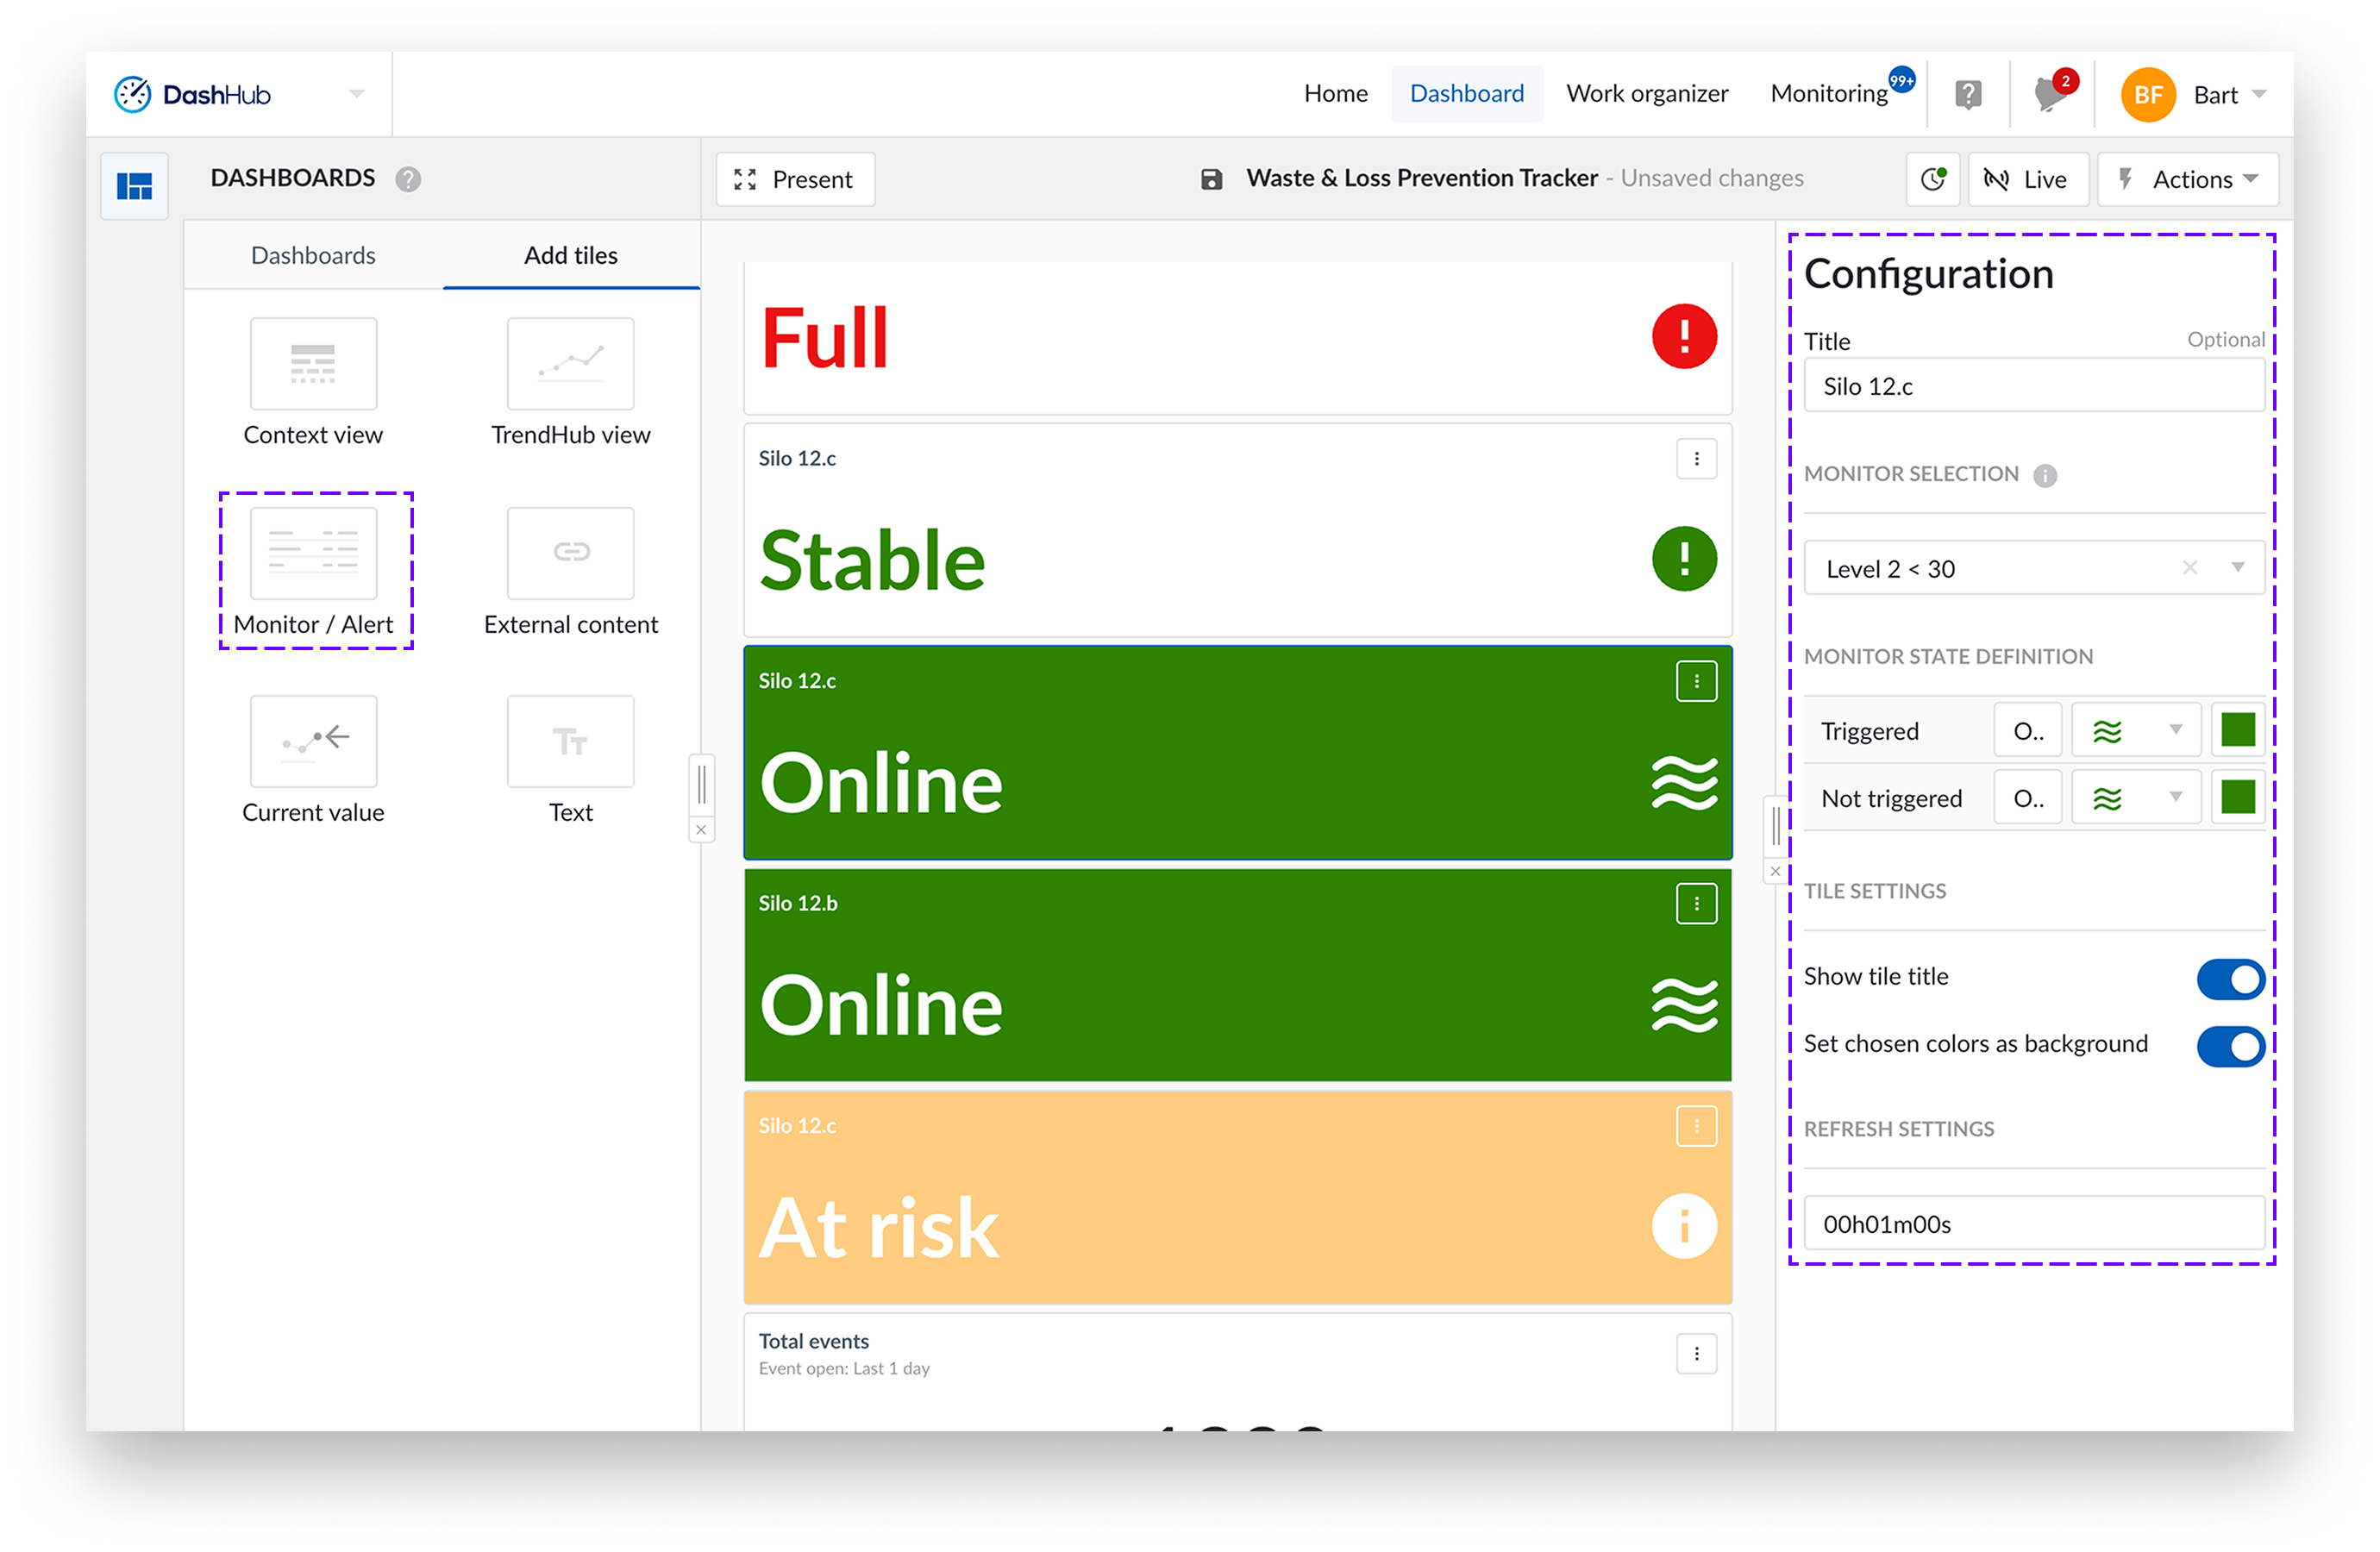
Task: Open the Triggered state icon dropdown
Action: (2135, 731)
